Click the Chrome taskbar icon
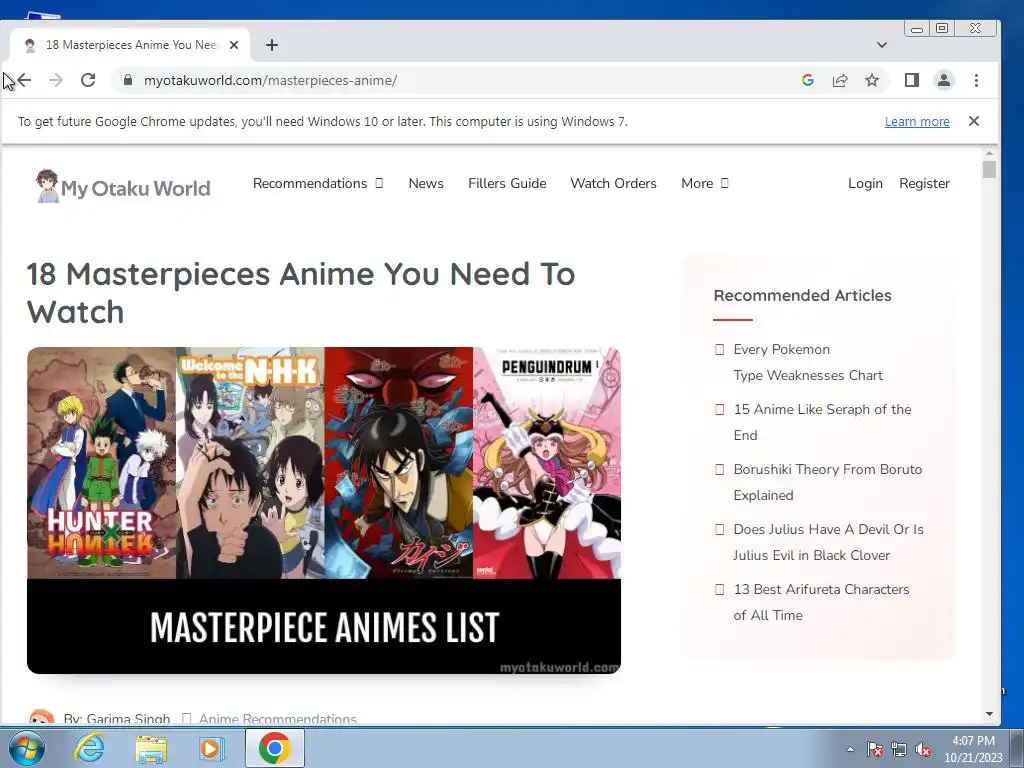This screenshot has height=768, width=1024. [274, 748]
